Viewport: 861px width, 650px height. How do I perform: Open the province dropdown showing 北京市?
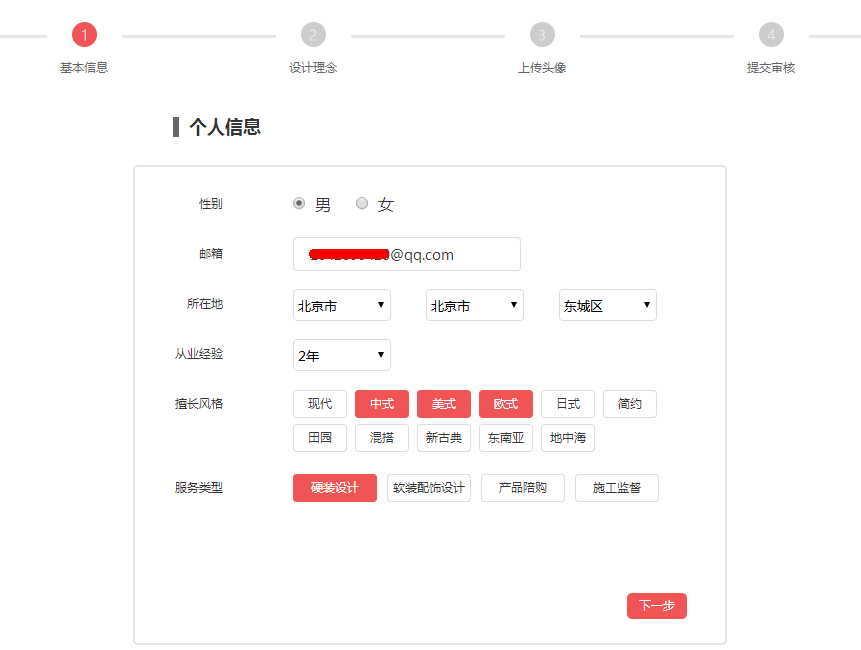tap(341, 305)
